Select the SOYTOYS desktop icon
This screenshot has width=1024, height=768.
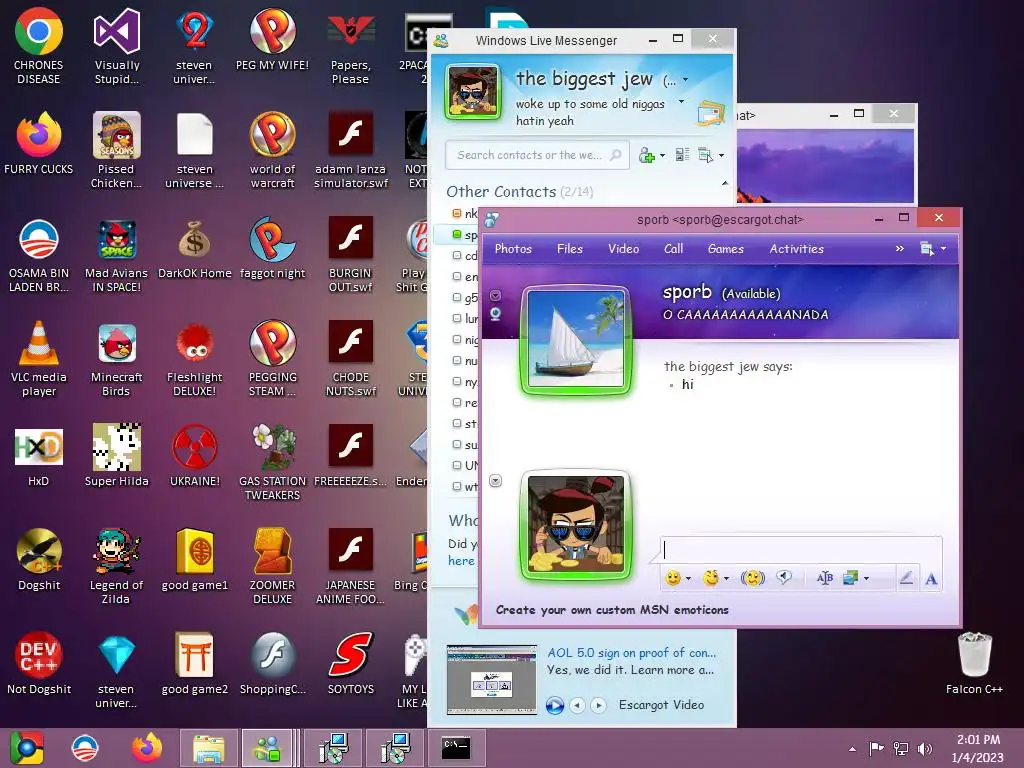coord(351,664)
